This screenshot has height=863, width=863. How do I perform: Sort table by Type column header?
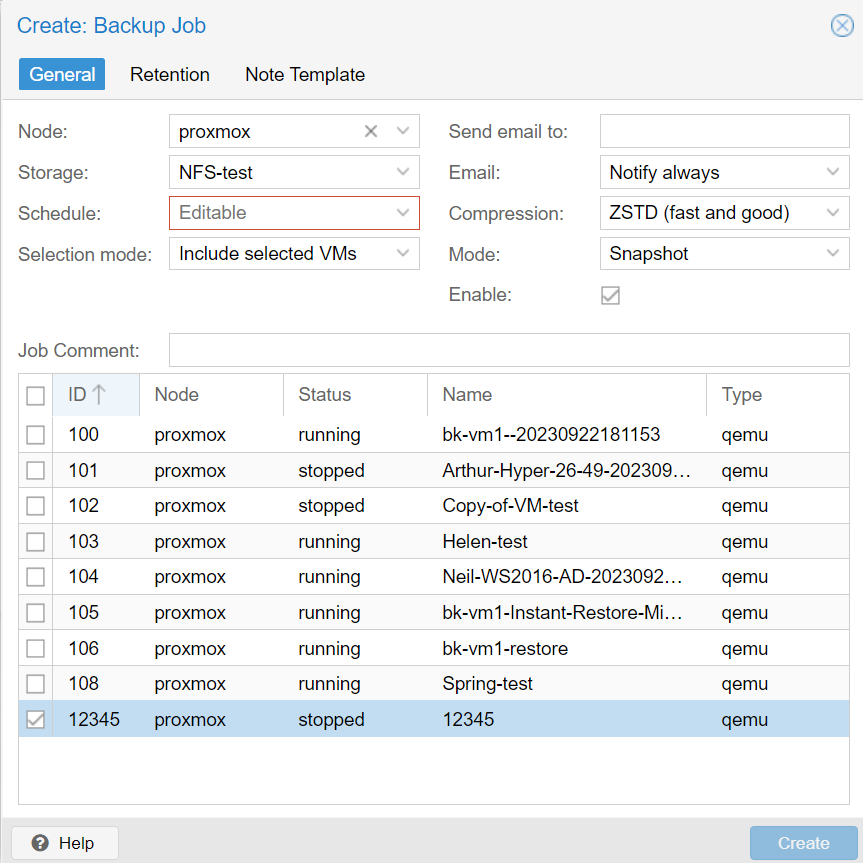[778, 395]
